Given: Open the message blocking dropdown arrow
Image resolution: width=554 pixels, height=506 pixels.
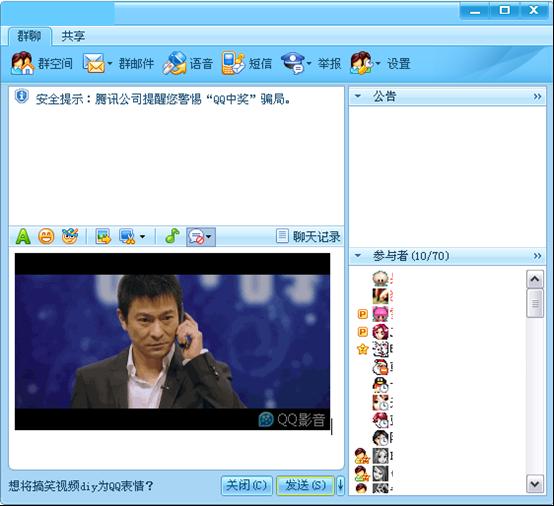Looking at the screenshot, I should 209,237.
